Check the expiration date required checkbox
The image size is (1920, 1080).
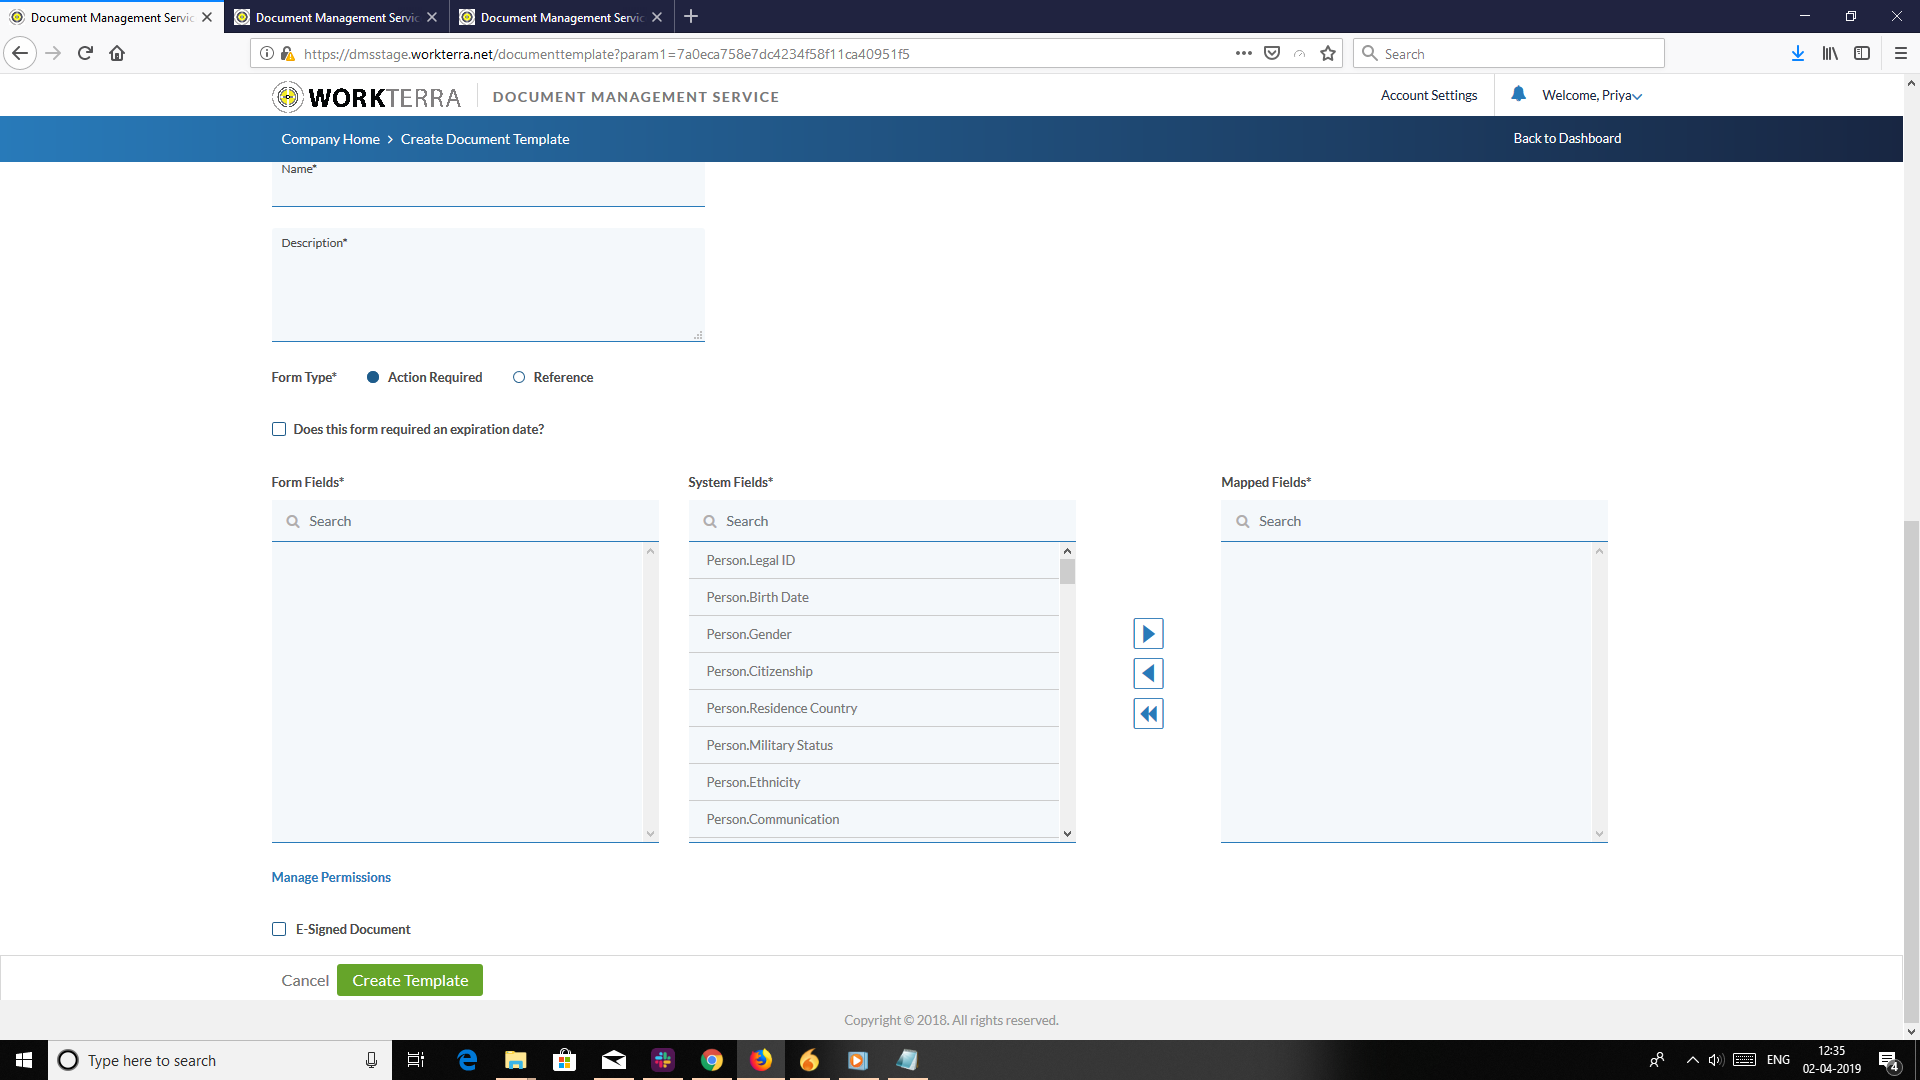point(279,429)
